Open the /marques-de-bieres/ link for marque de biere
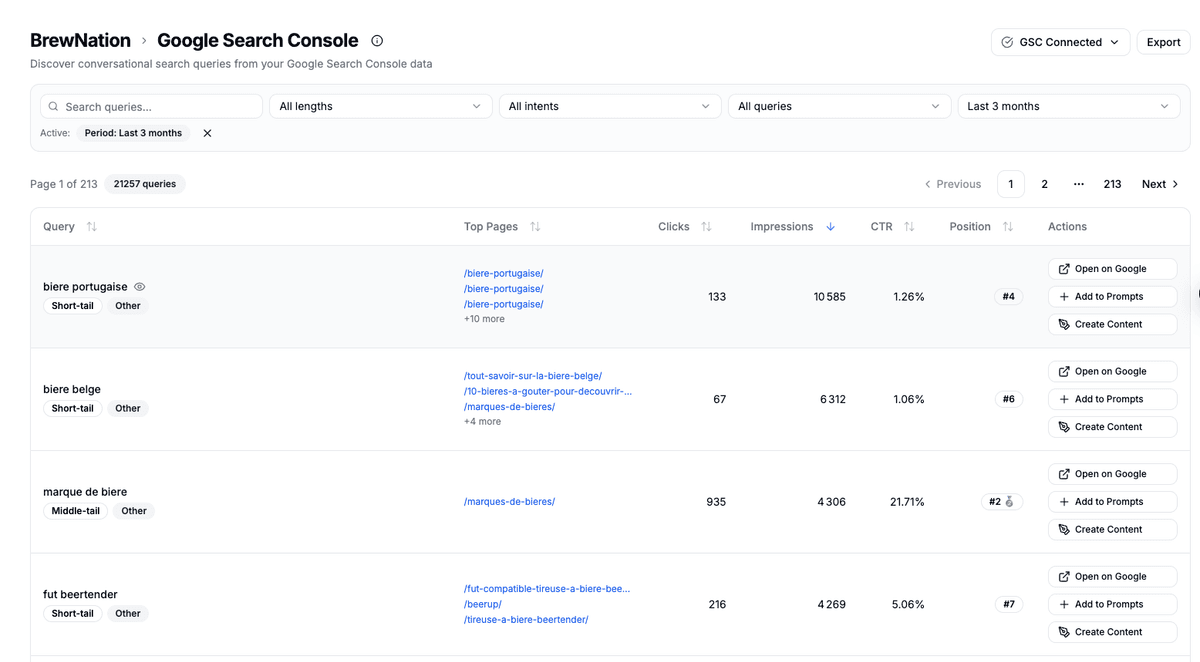The image size is (1200, 662). coord(509,502)
